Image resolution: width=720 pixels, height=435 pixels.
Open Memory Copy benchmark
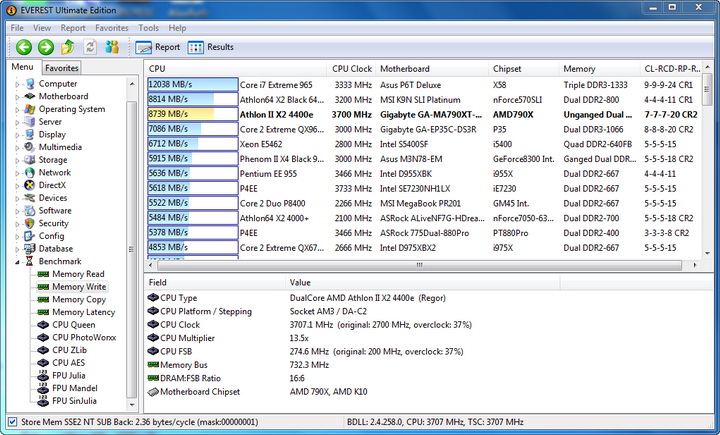[x=79, y=299]
